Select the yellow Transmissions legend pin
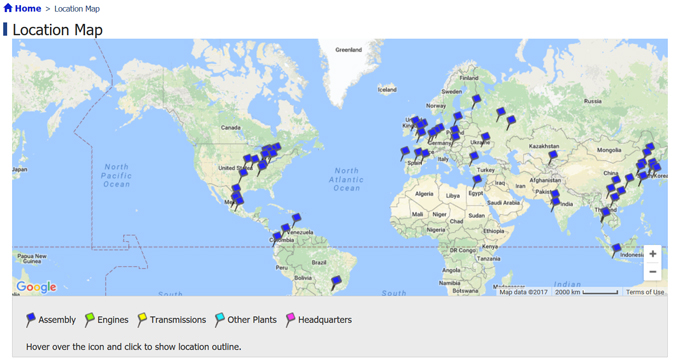The width and height of the screenshot is (674, 362). coord(142,320)
